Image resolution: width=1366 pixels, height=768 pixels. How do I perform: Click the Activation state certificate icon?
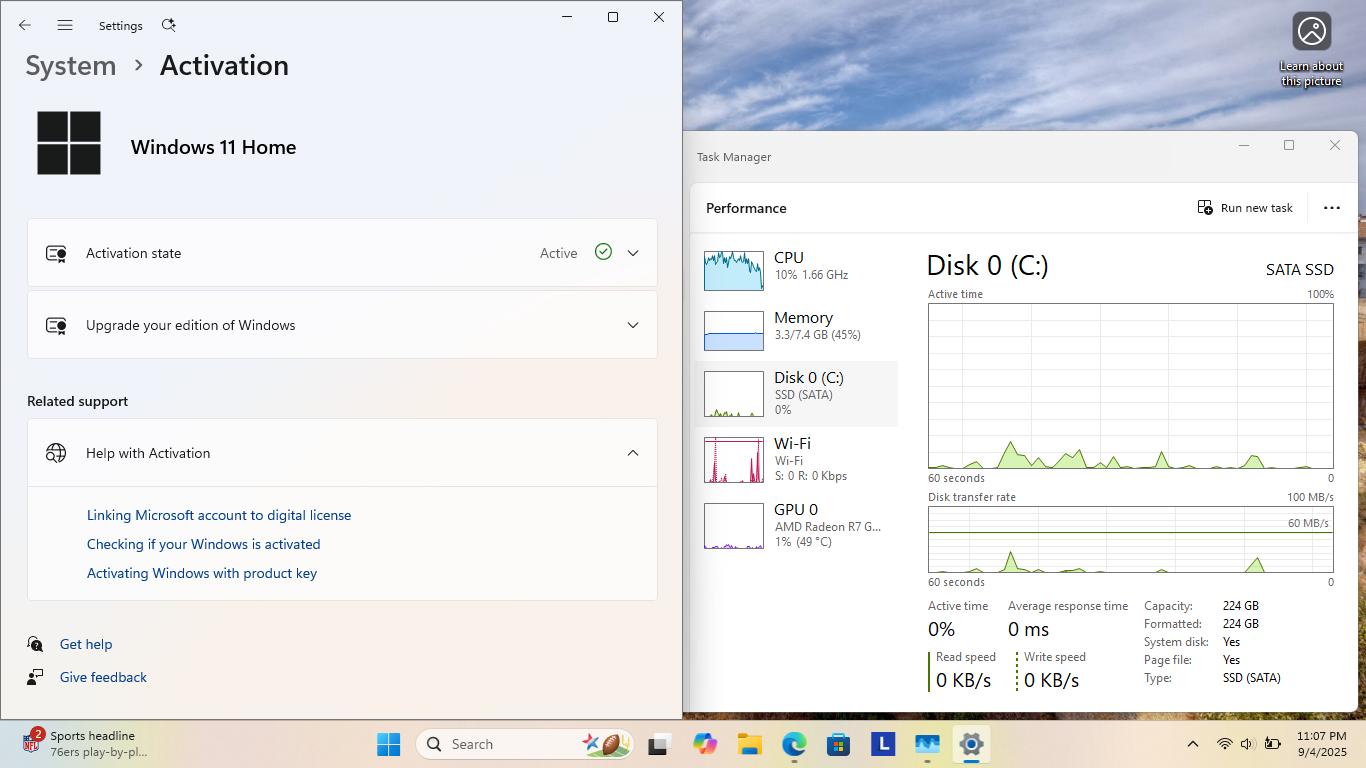tap(56, 253)
